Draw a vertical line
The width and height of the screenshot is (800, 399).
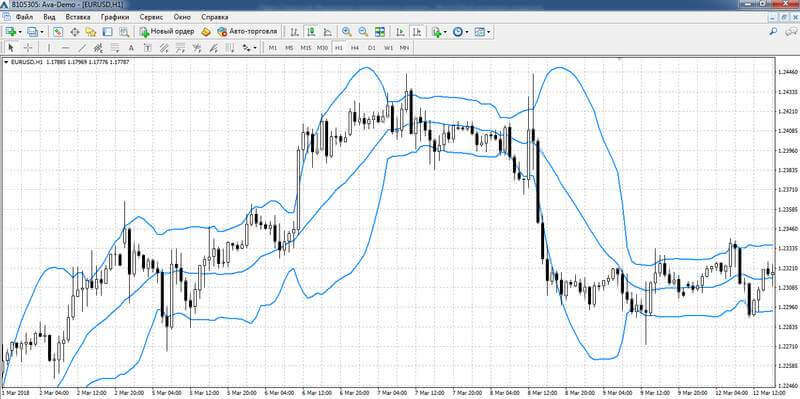pos(49,47)
